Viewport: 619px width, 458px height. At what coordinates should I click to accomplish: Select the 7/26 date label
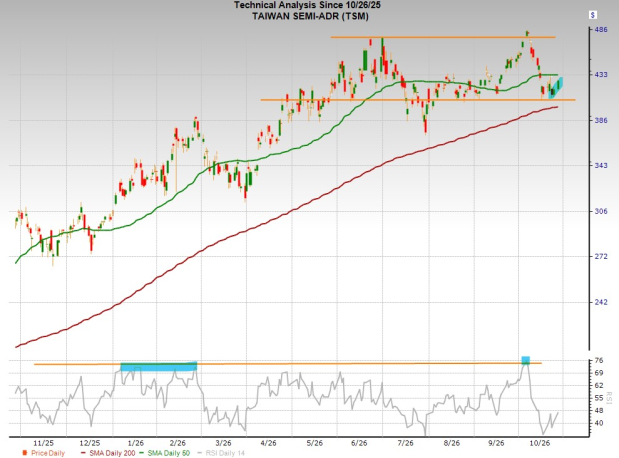405,443
